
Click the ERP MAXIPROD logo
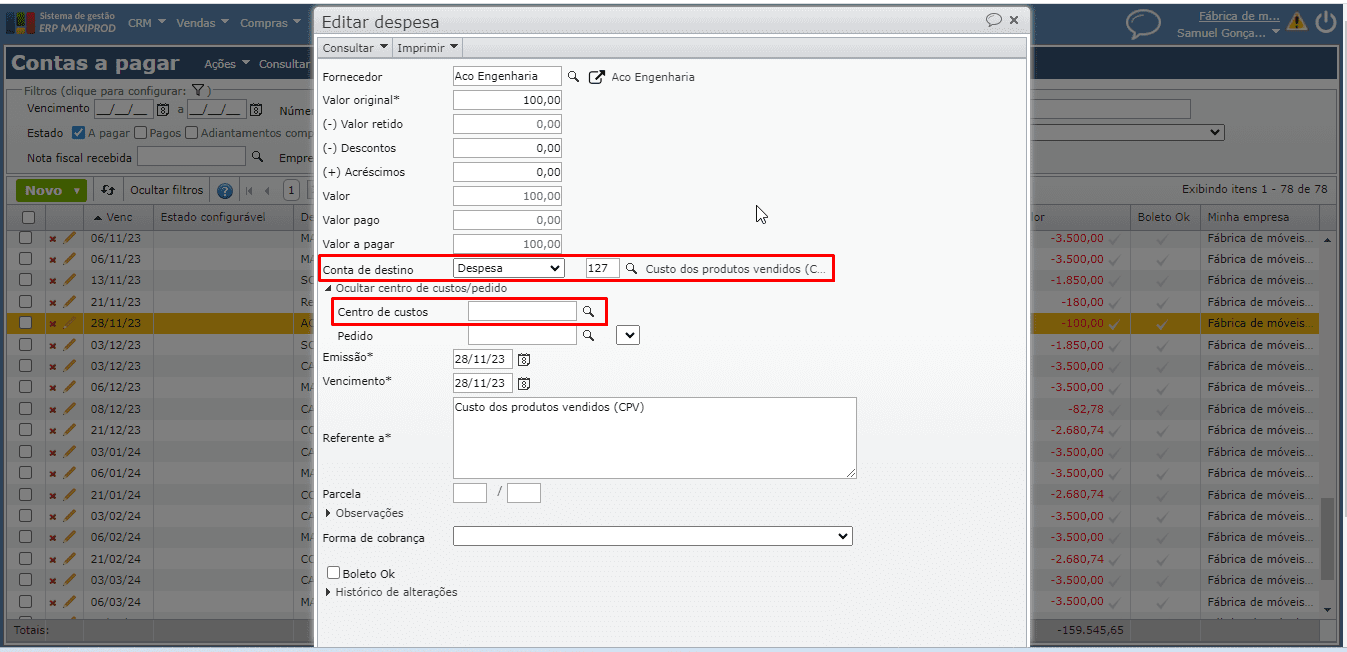tap(62, 22)
